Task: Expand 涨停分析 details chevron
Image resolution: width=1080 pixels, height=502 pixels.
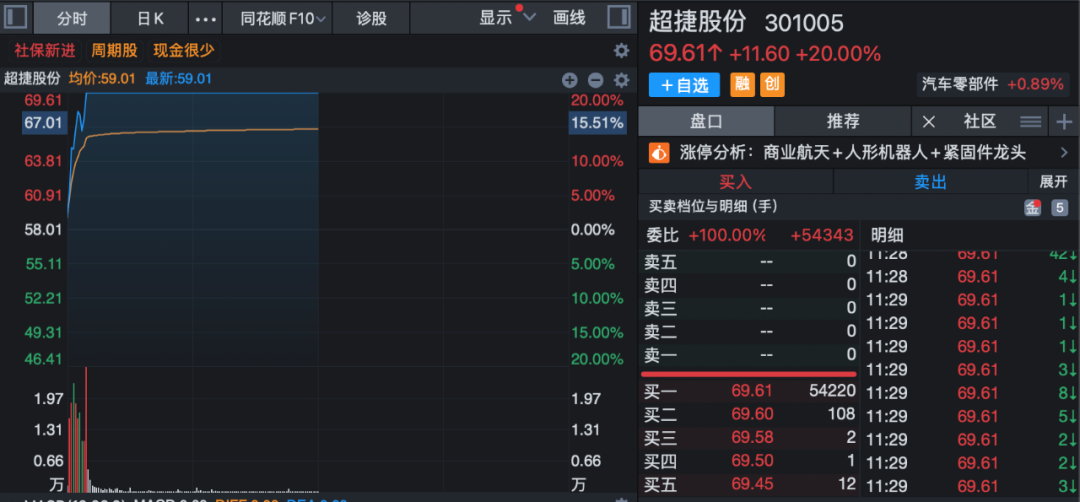Action: tap(1063, 153)
